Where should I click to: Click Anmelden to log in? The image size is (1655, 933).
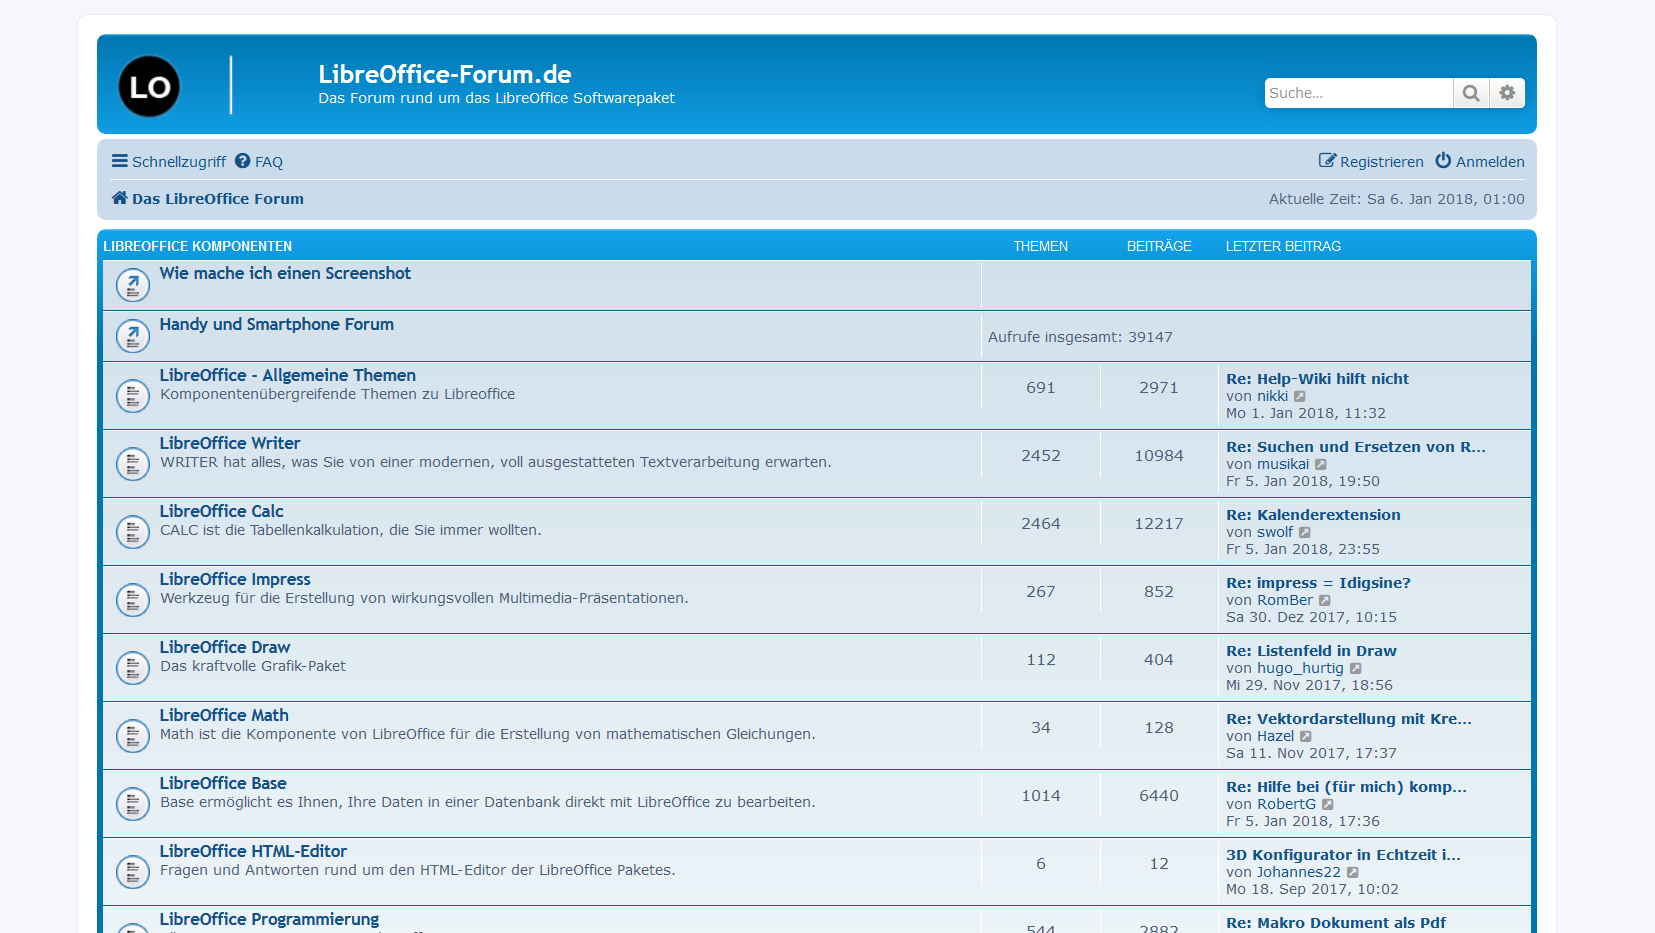point(1480,161)
